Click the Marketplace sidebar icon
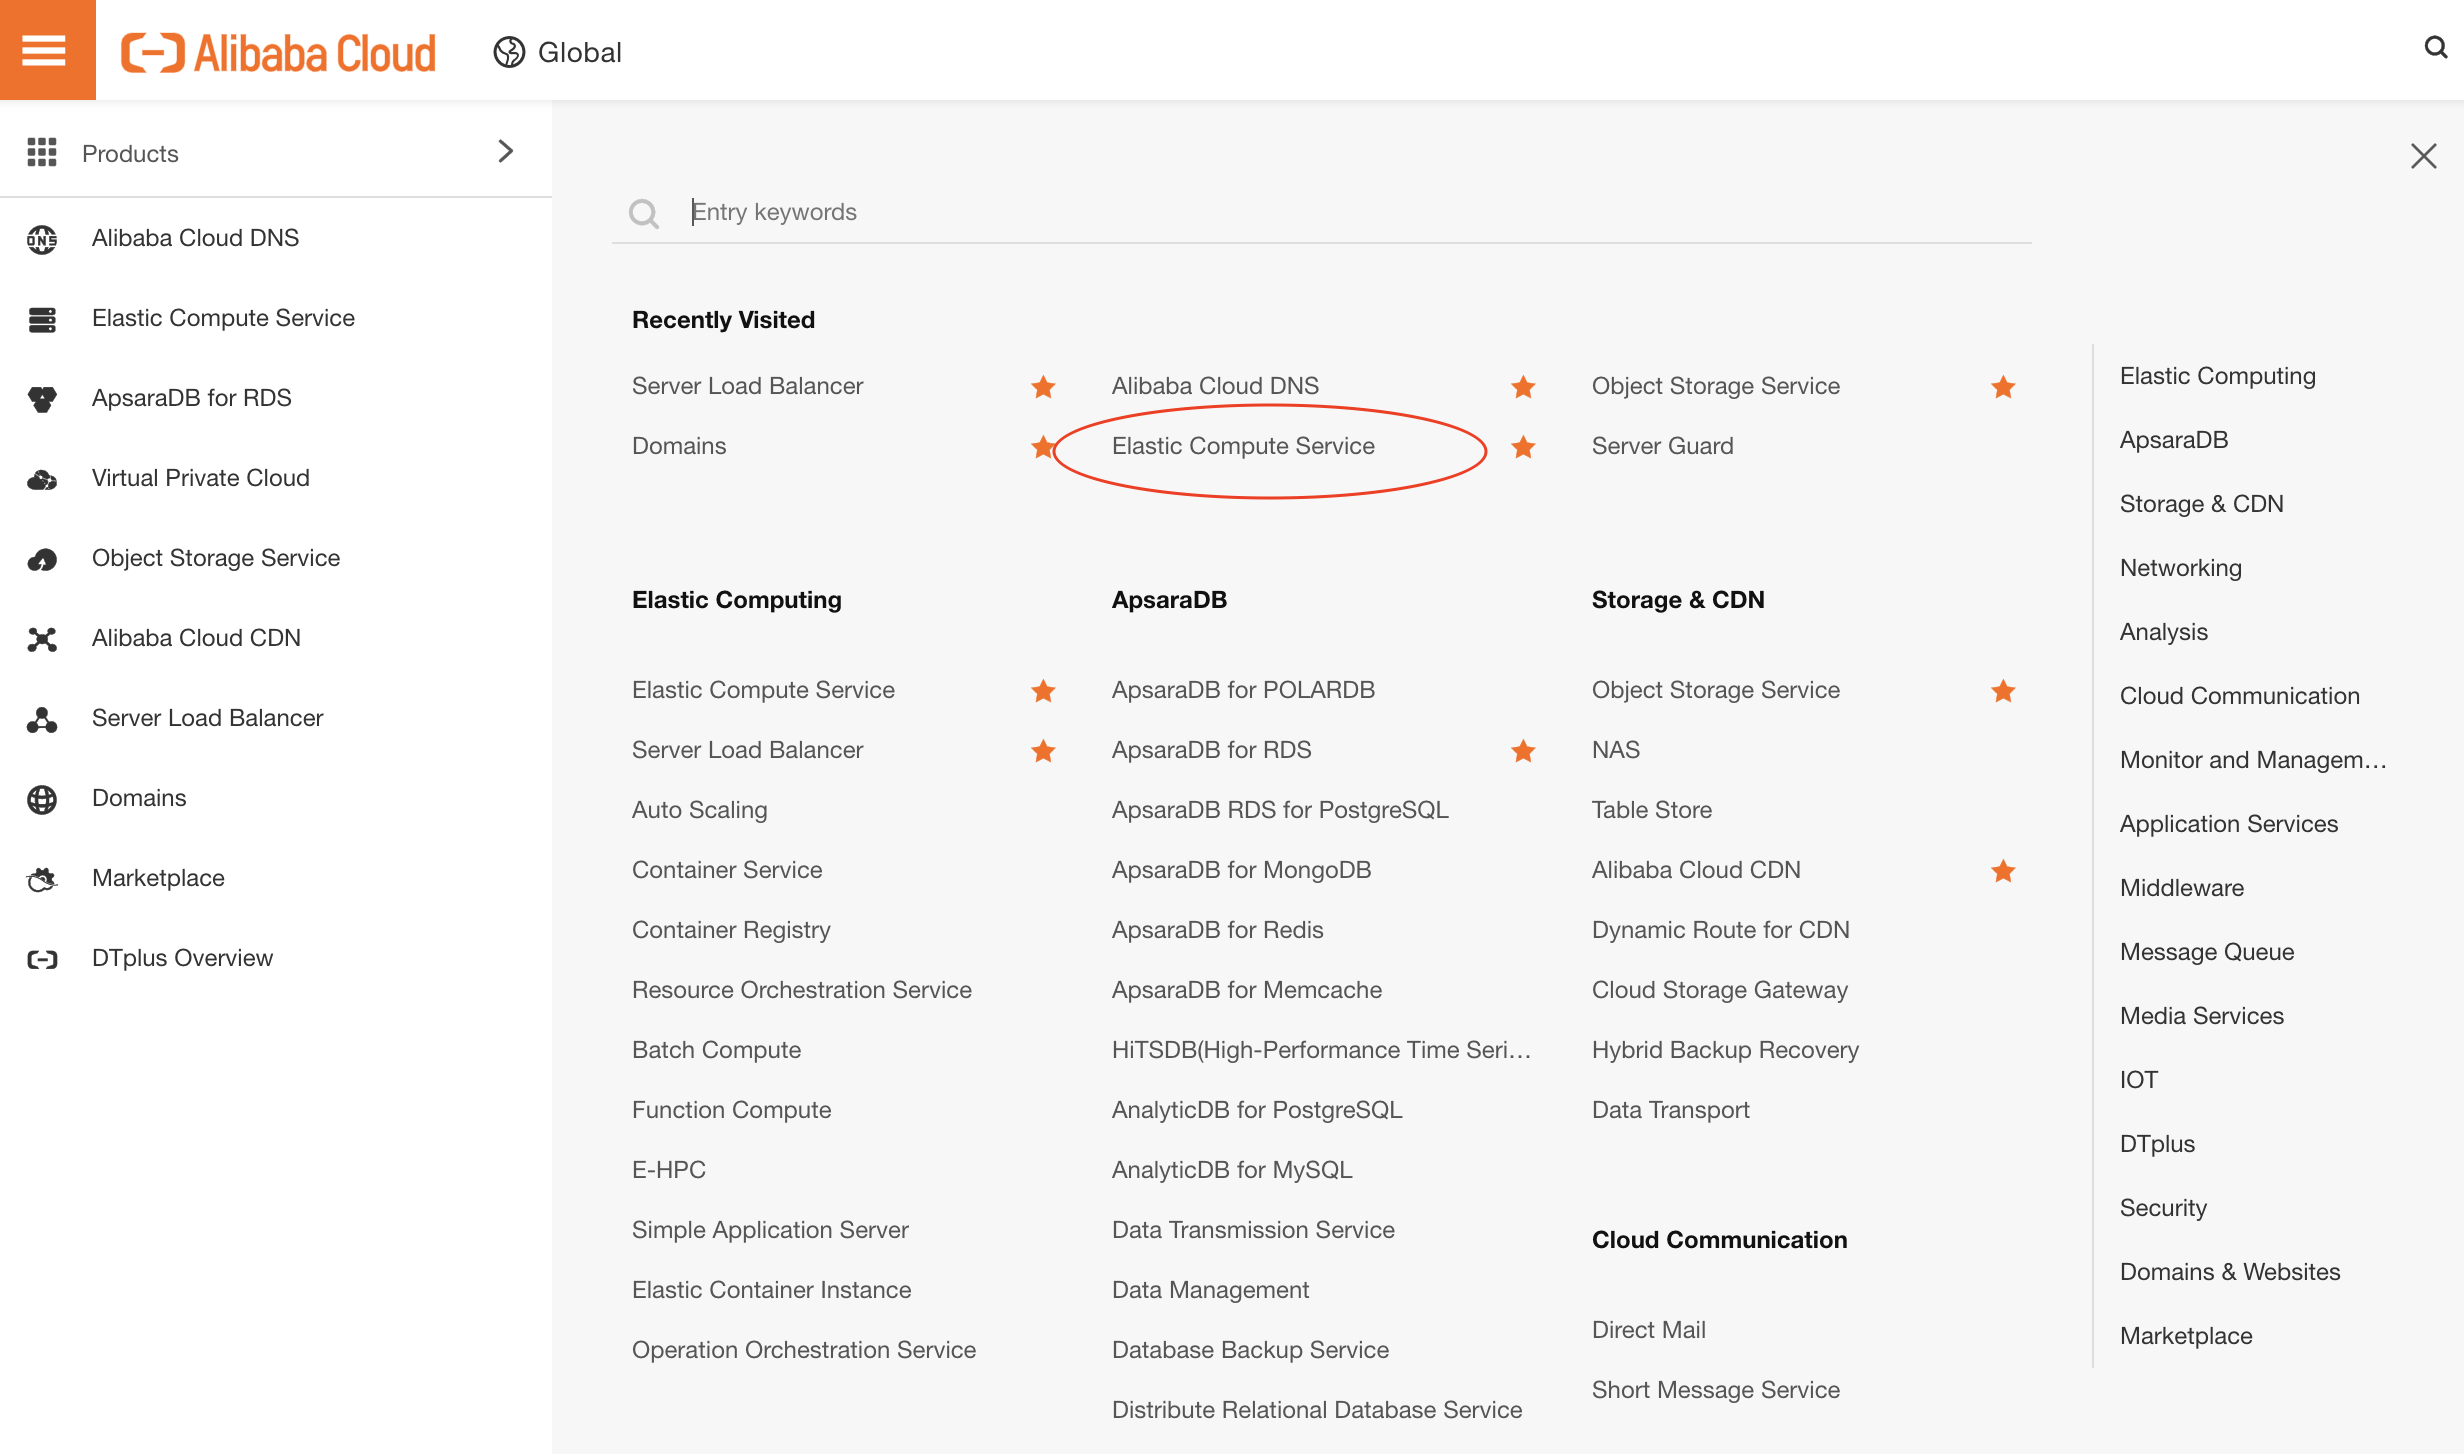 tap(42, 879)
